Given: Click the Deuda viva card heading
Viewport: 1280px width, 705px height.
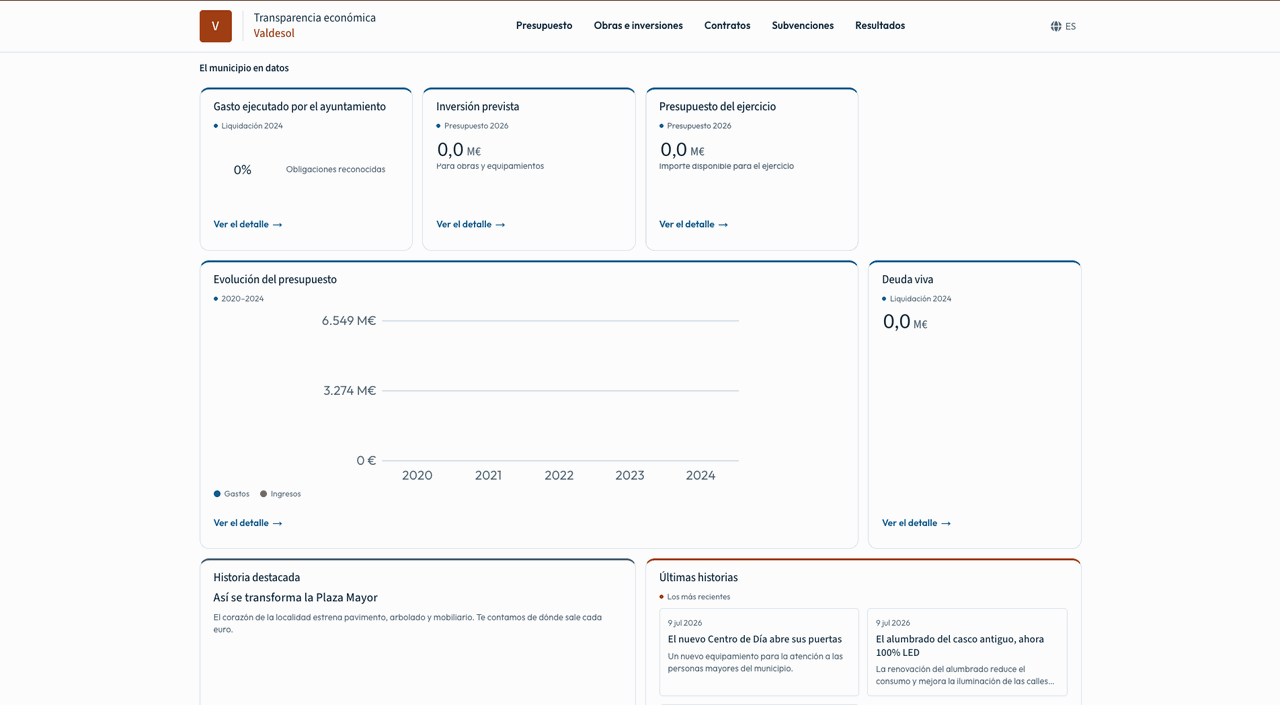Looking at the screenshot, I should click(908, 280).
